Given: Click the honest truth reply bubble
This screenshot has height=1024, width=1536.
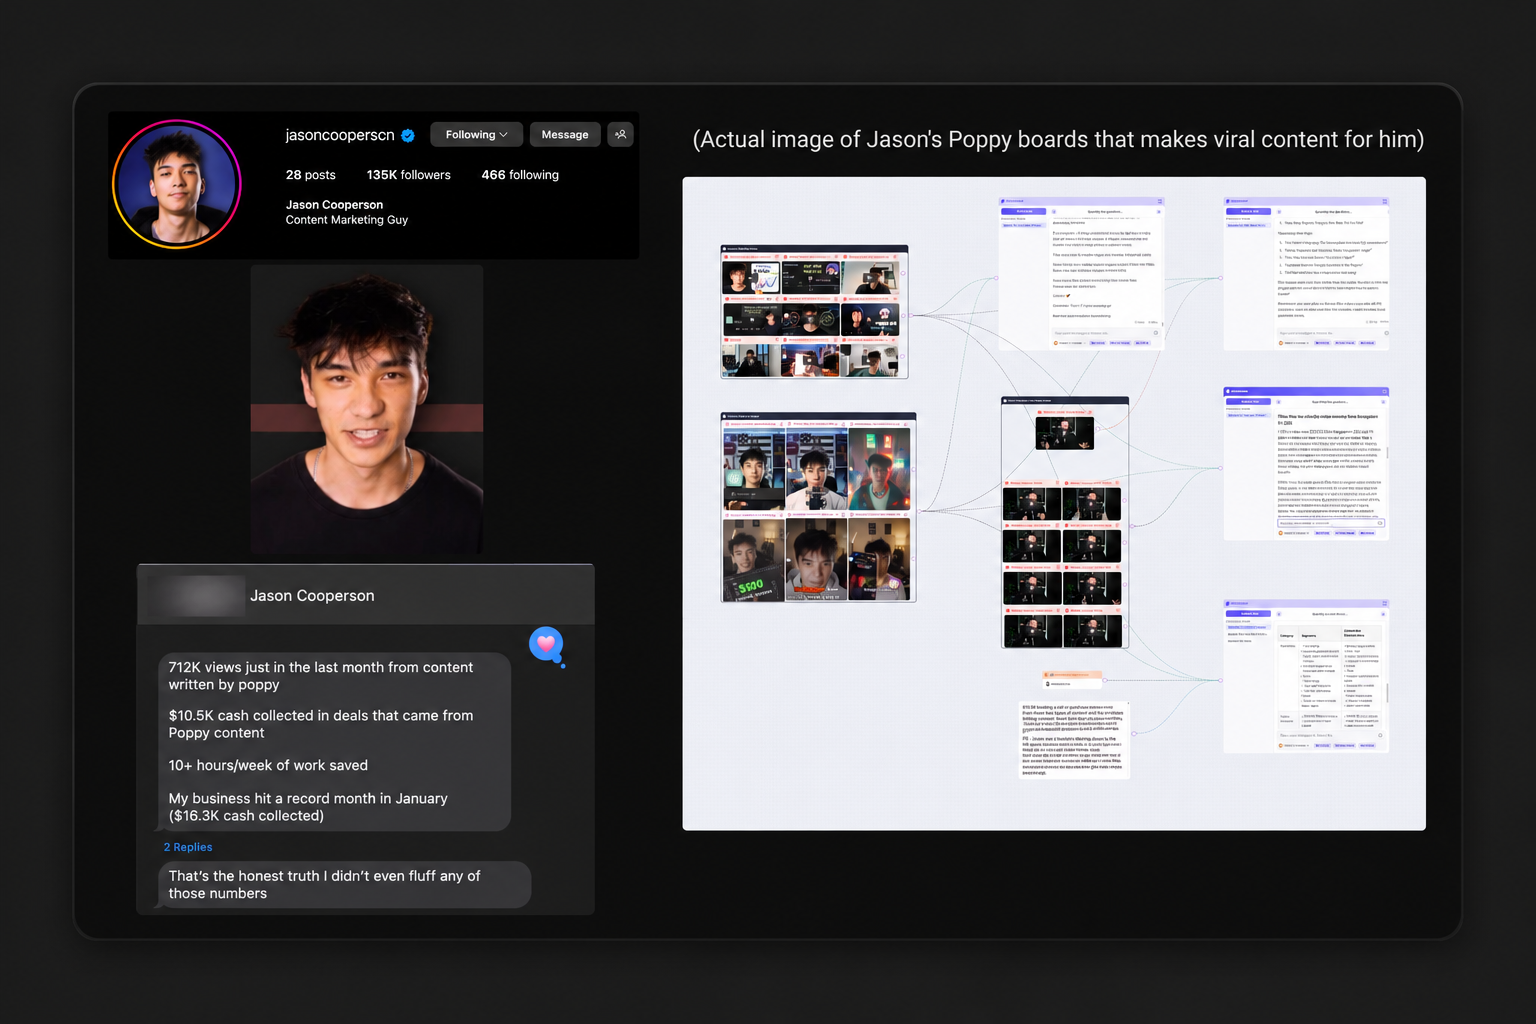Looking at the screenshot, I should [344, 884].
